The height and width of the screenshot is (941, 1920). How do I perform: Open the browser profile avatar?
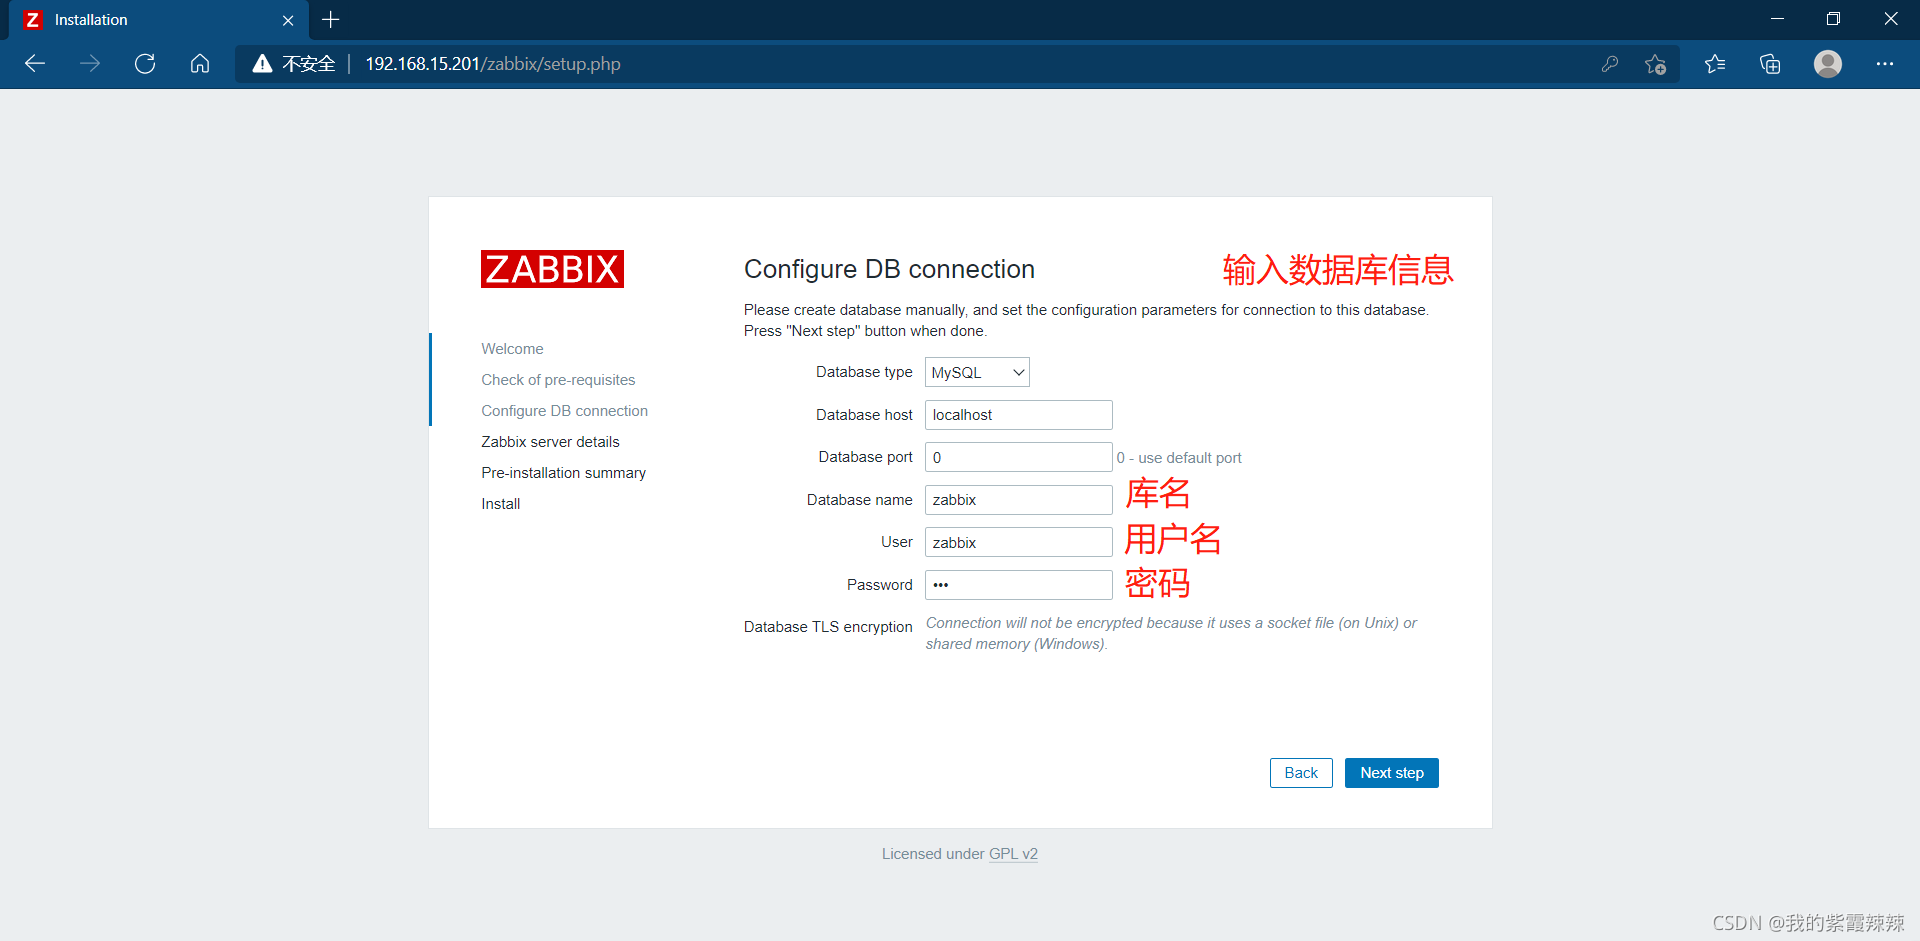point(1828,64)
